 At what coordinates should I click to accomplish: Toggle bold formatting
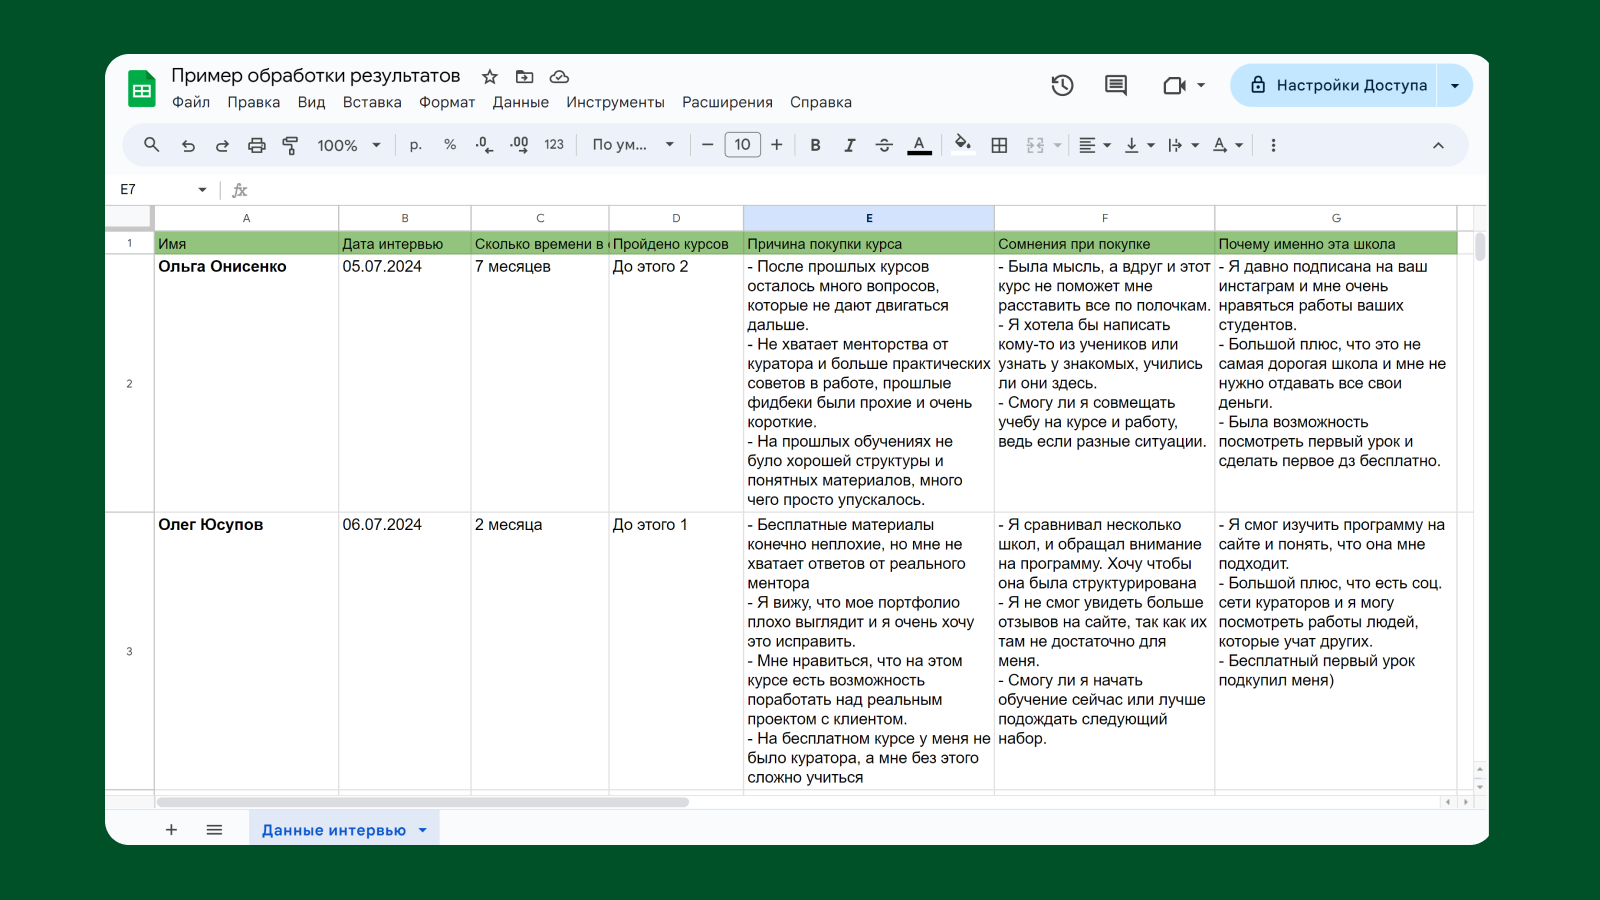coord(815,145)
